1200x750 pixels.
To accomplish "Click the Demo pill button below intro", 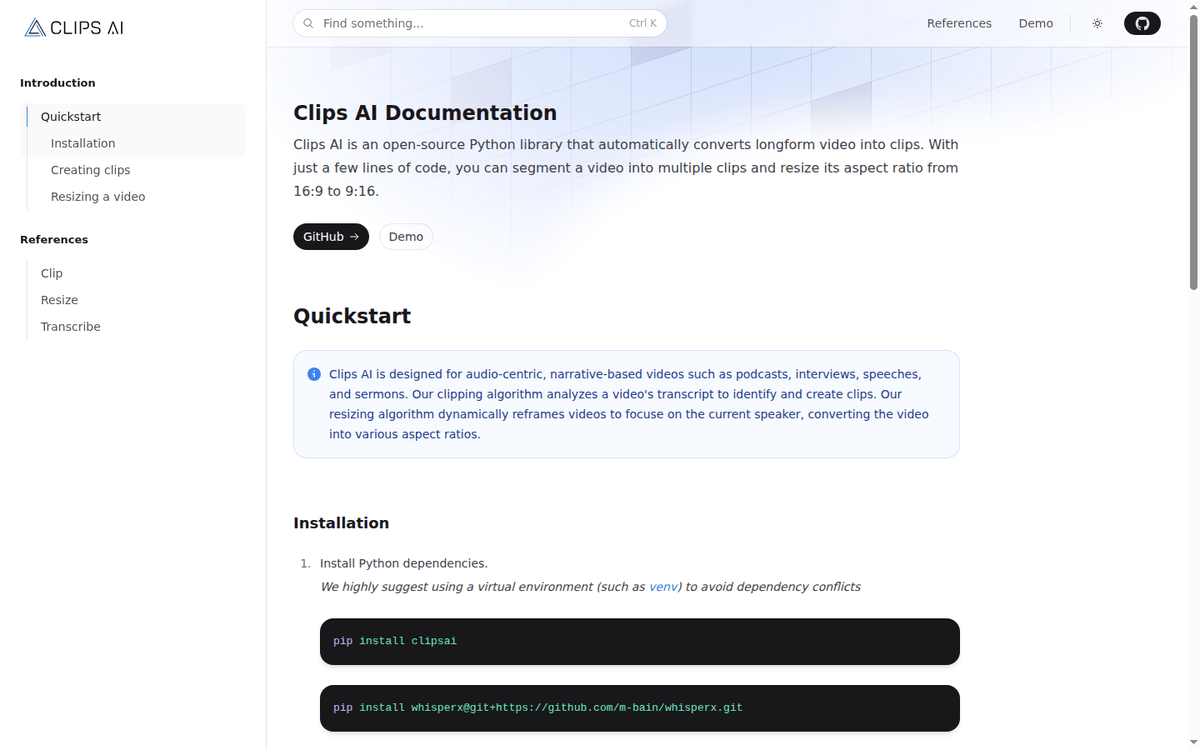I will point(406,237).
